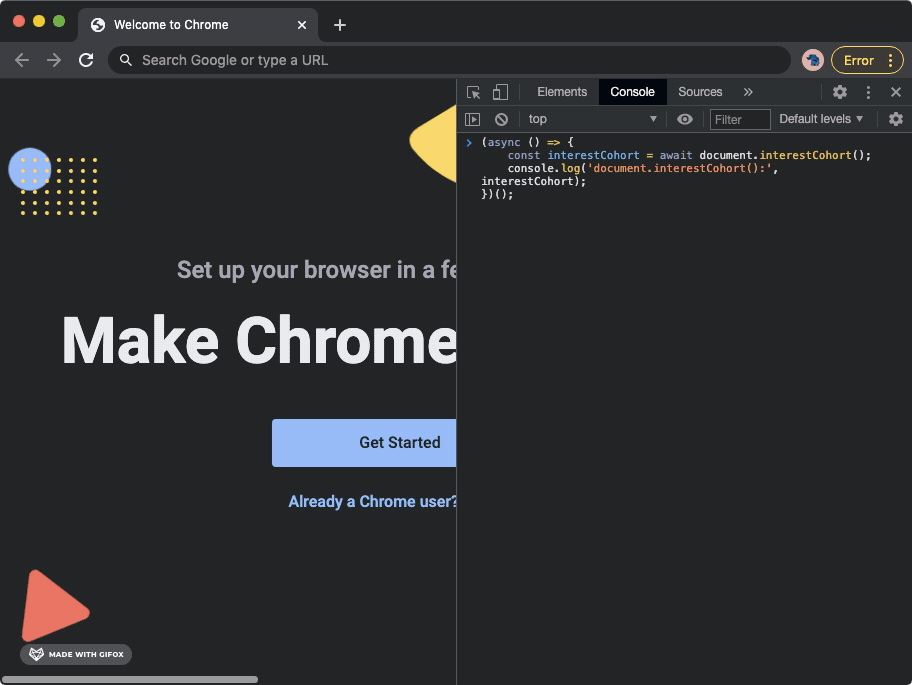Click the '(async () => {' code line
This screenshot has height=685, width=912.
(x=527, y=142)
